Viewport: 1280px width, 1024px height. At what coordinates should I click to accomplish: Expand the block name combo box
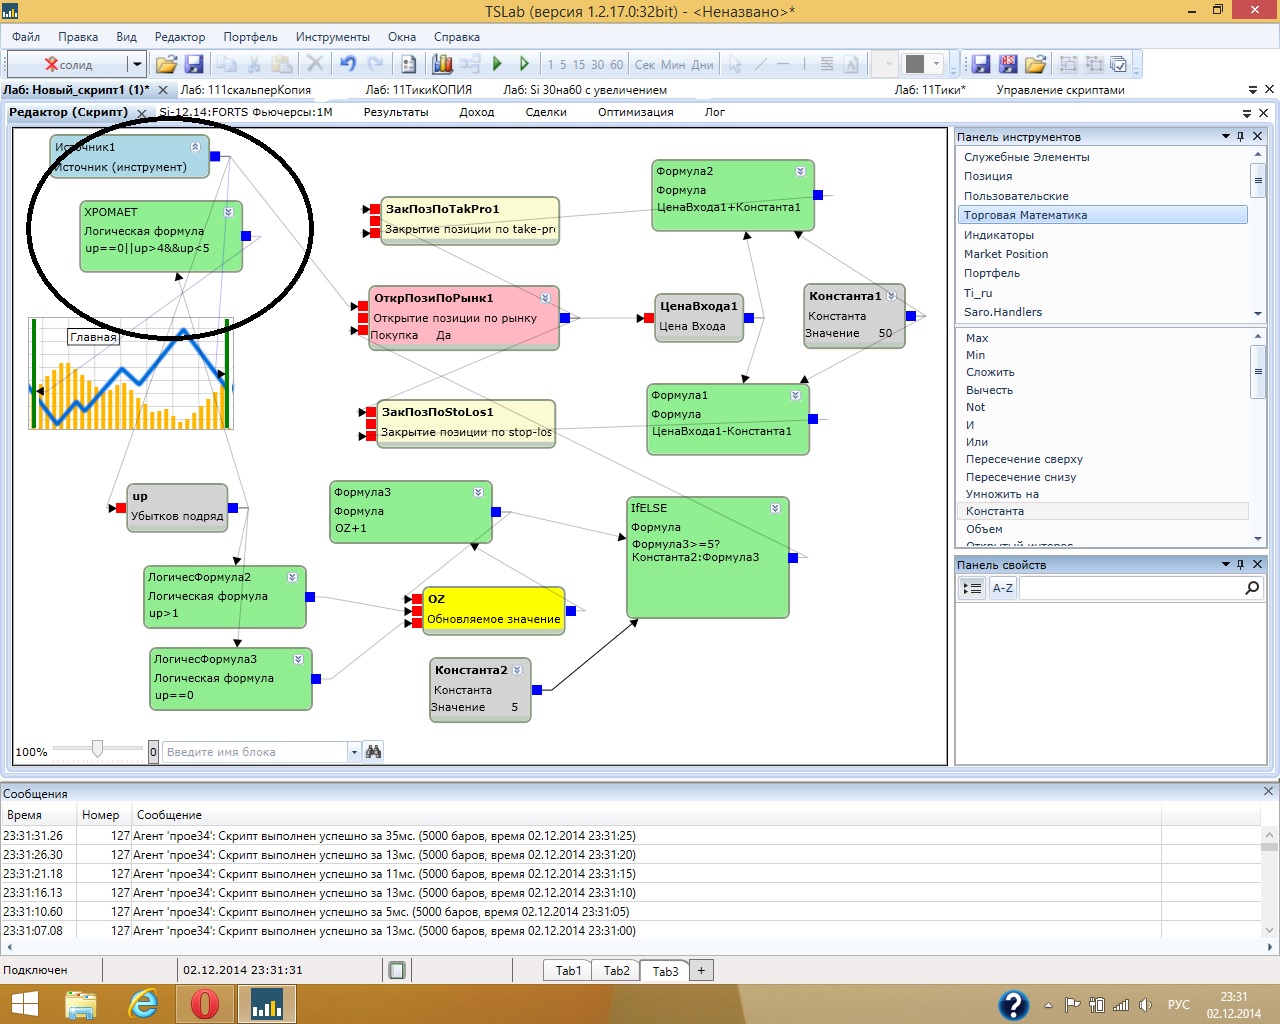point(354,752)
